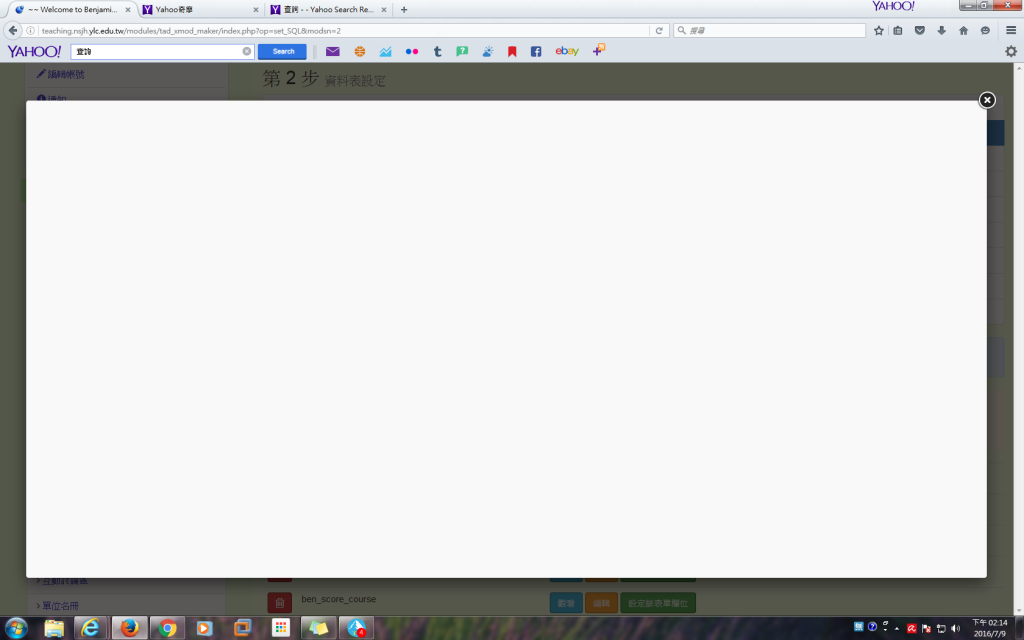Click 設定該表單欄位 for ben_score_course
This screenshot has width=1024, height=640.
[658, 603]
